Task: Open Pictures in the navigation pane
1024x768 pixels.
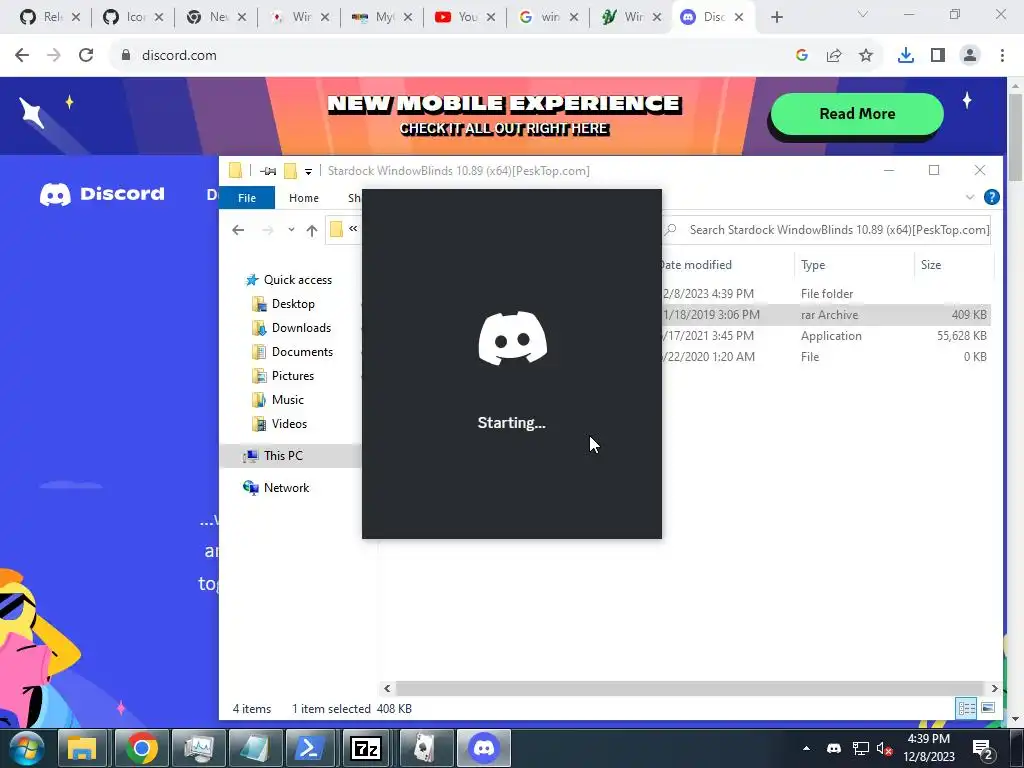Action: click(292, 376)
